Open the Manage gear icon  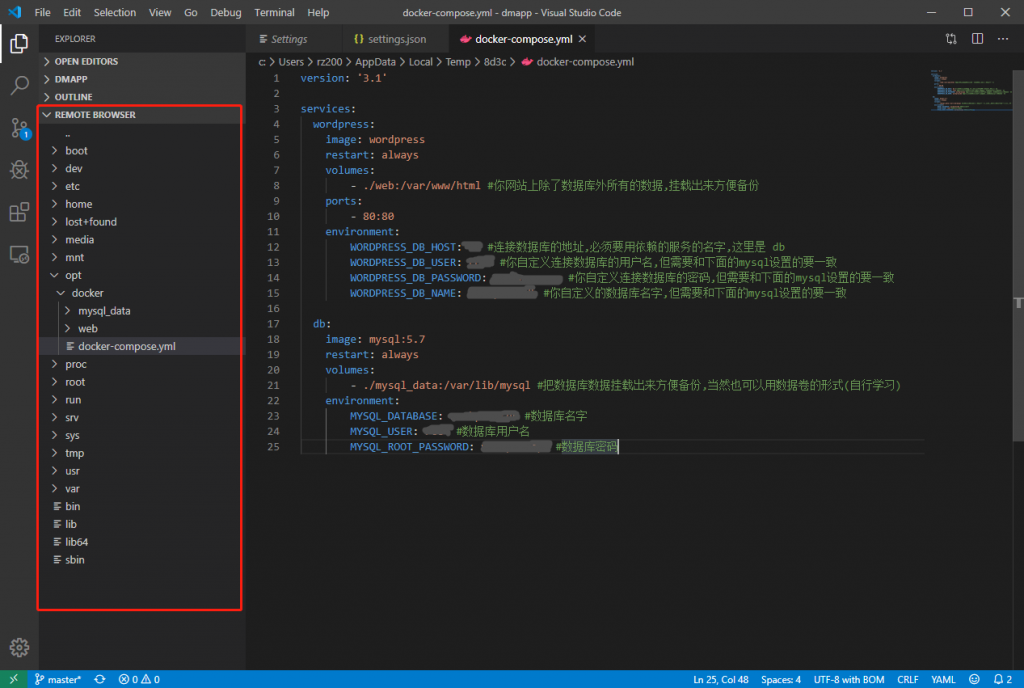[19, 647]
